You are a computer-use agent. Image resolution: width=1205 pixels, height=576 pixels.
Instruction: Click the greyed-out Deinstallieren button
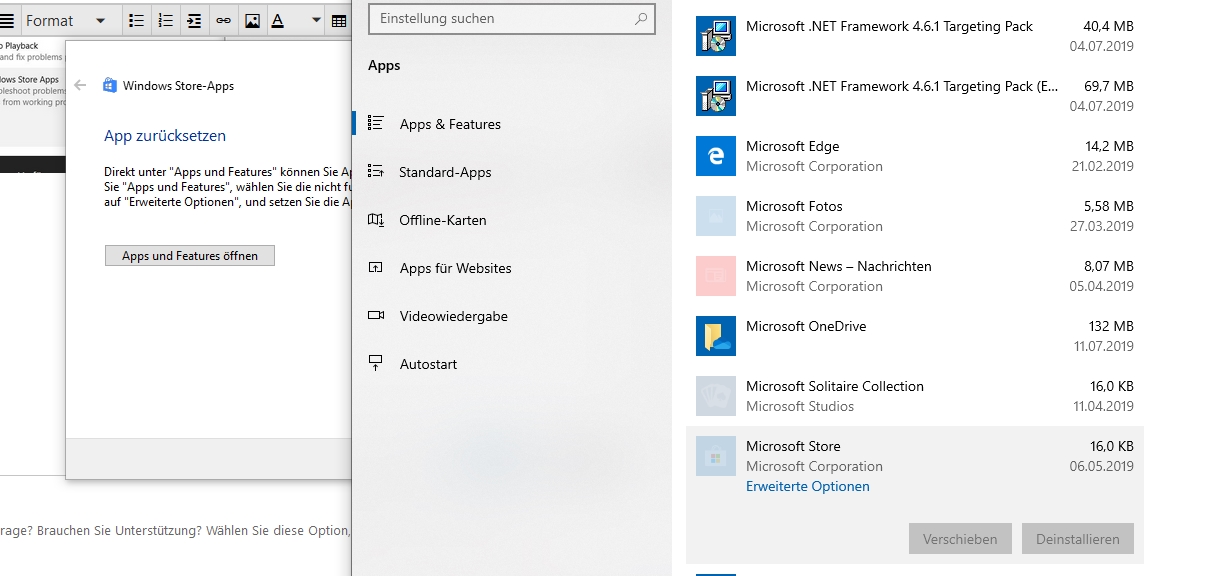(1078, 539)
